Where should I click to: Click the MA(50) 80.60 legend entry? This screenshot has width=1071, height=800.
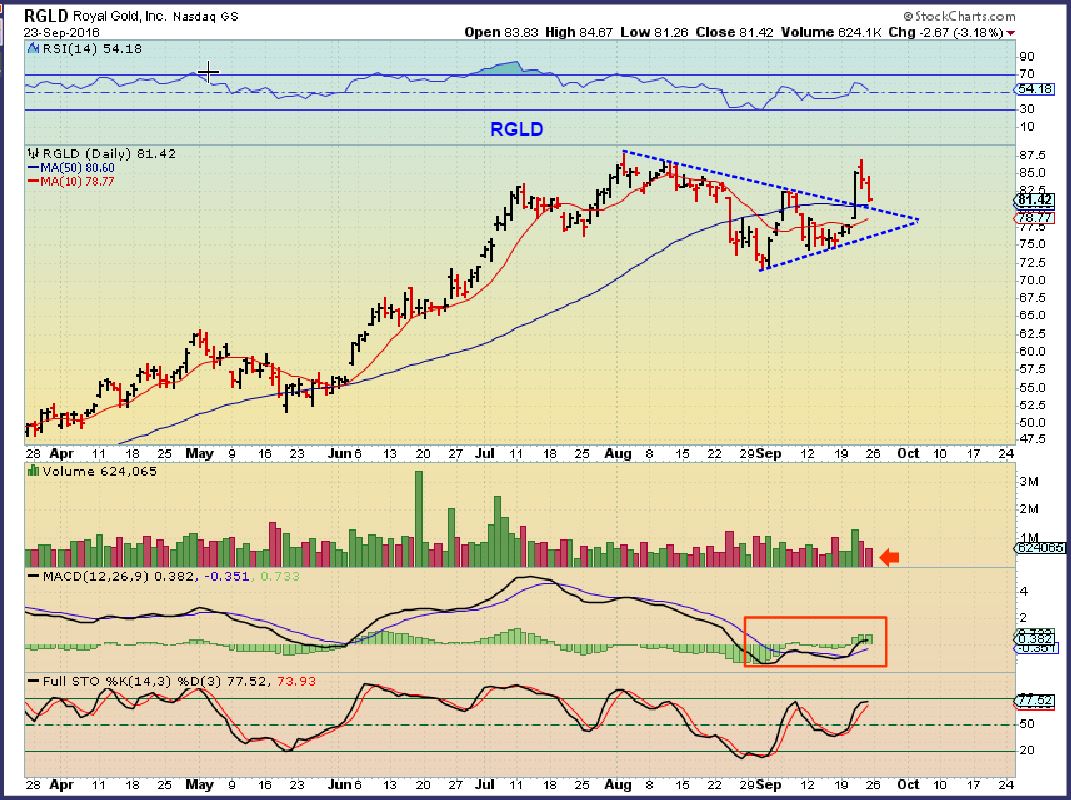pyautogui.click(x=71, y=167)
